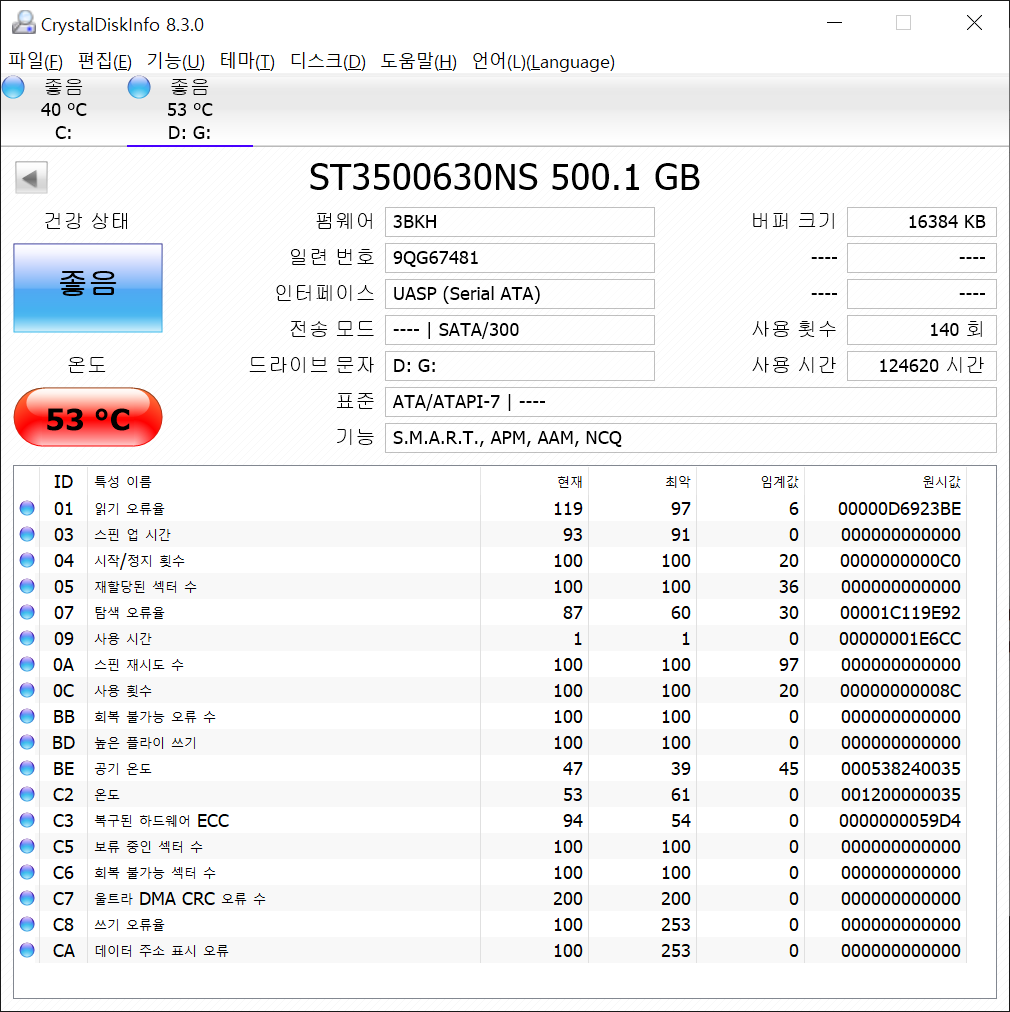The height and width of the screenshot is (1012, 1010).
Task: Click the blue 좋음 health status button
Action: coord(88,288)
